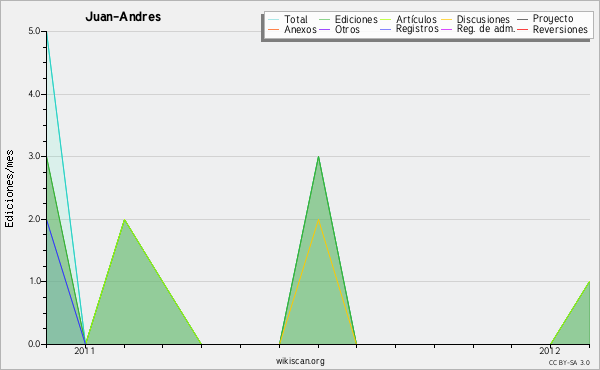This screenshot has width=600, height=370.
Task: Click the Proyecto legend label
Action: pos(553,19)
